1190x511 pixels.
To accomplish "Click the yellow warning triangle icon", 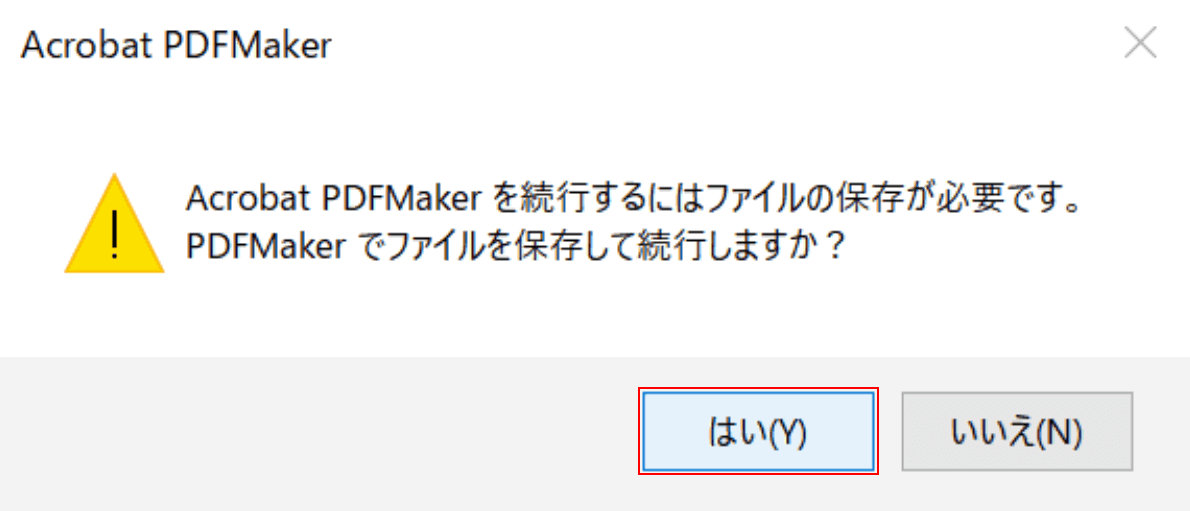I will (115, 223).
